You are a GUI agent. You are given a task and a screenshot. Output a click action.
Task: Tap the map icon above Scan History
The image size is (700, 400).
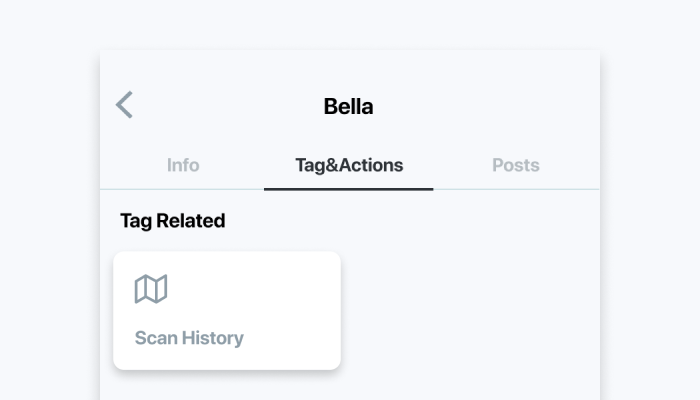tap(151, 289)
